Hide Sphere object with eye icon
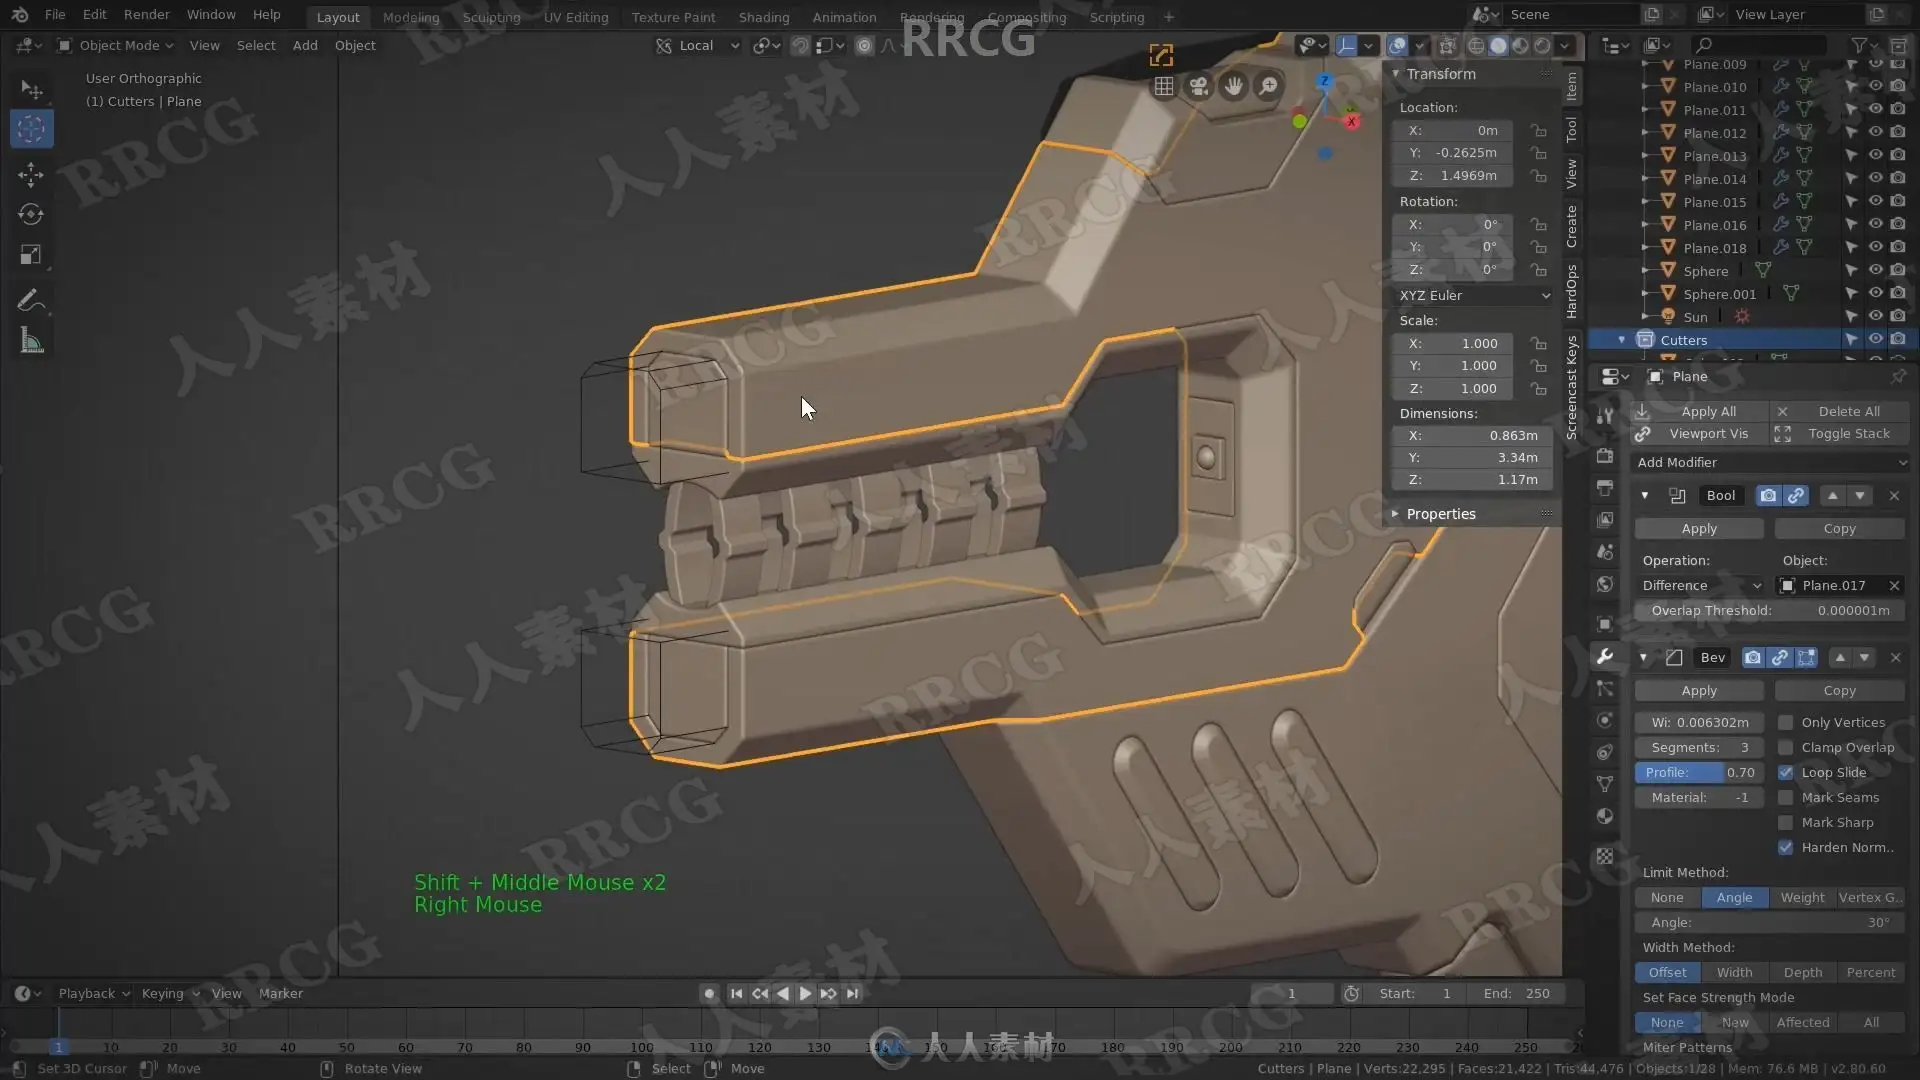The image size is (1920, 1080). coord(1875,270)
